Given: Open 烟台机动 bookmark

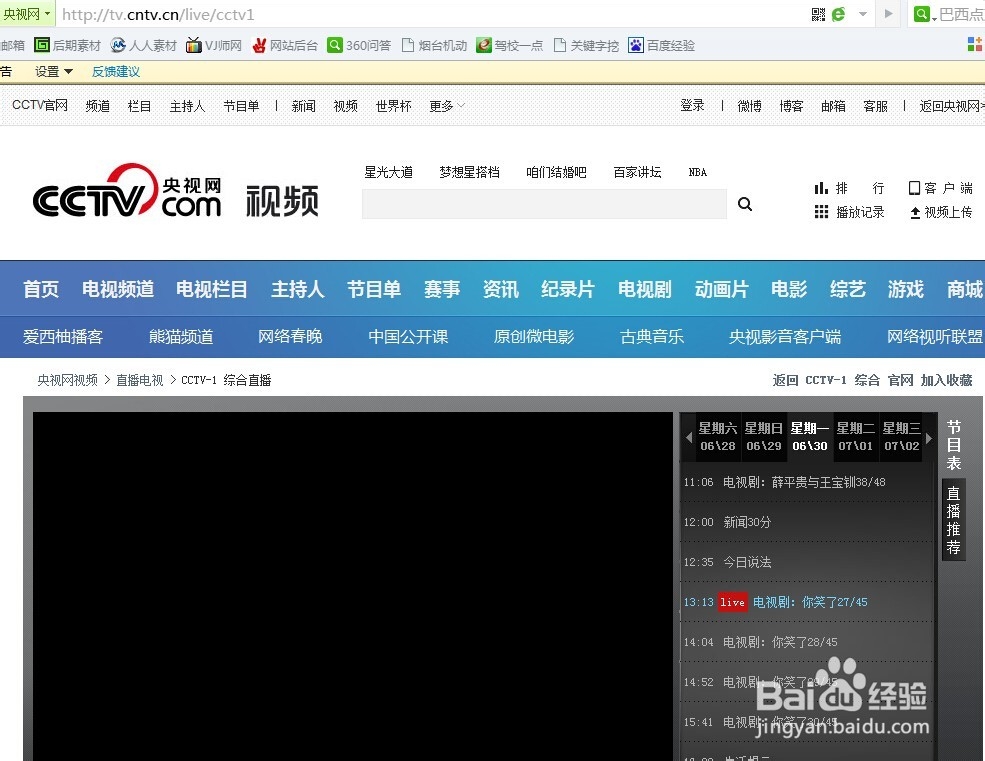Looking at the screenshot, I should click(x=434, y=45).
